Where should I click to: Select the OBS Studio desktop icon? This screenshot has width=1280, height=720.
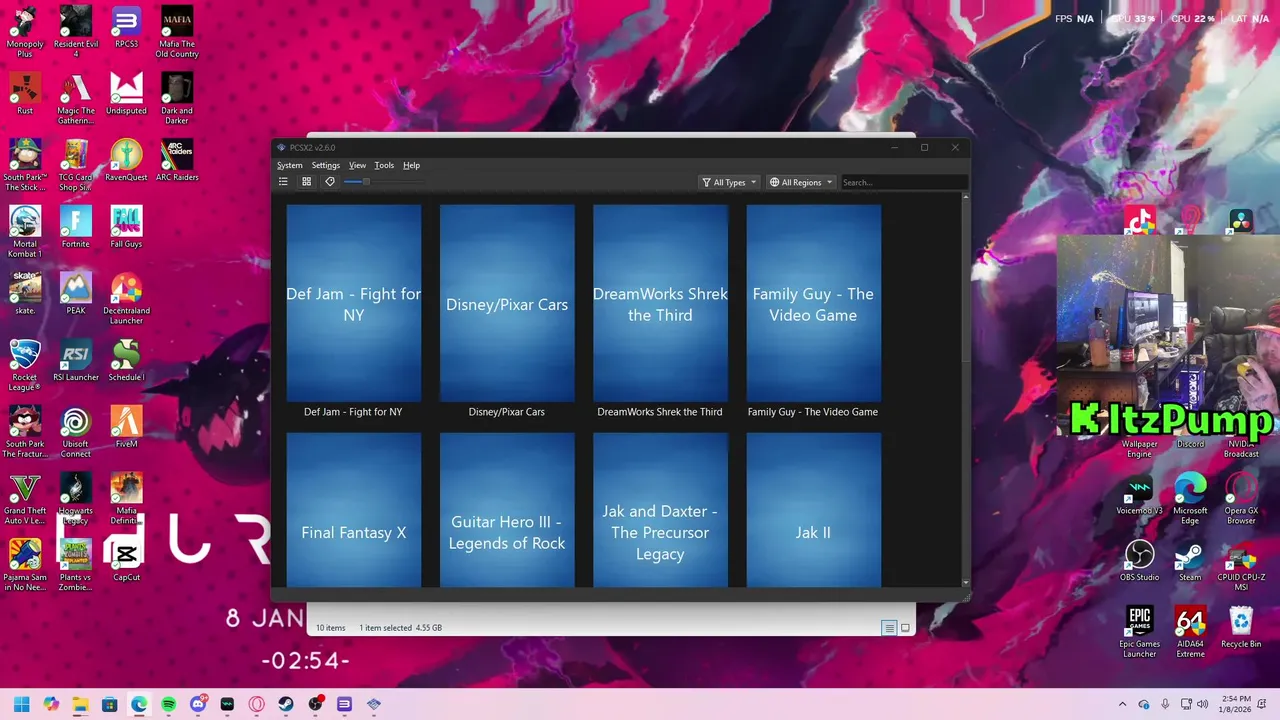(1139, 560)
